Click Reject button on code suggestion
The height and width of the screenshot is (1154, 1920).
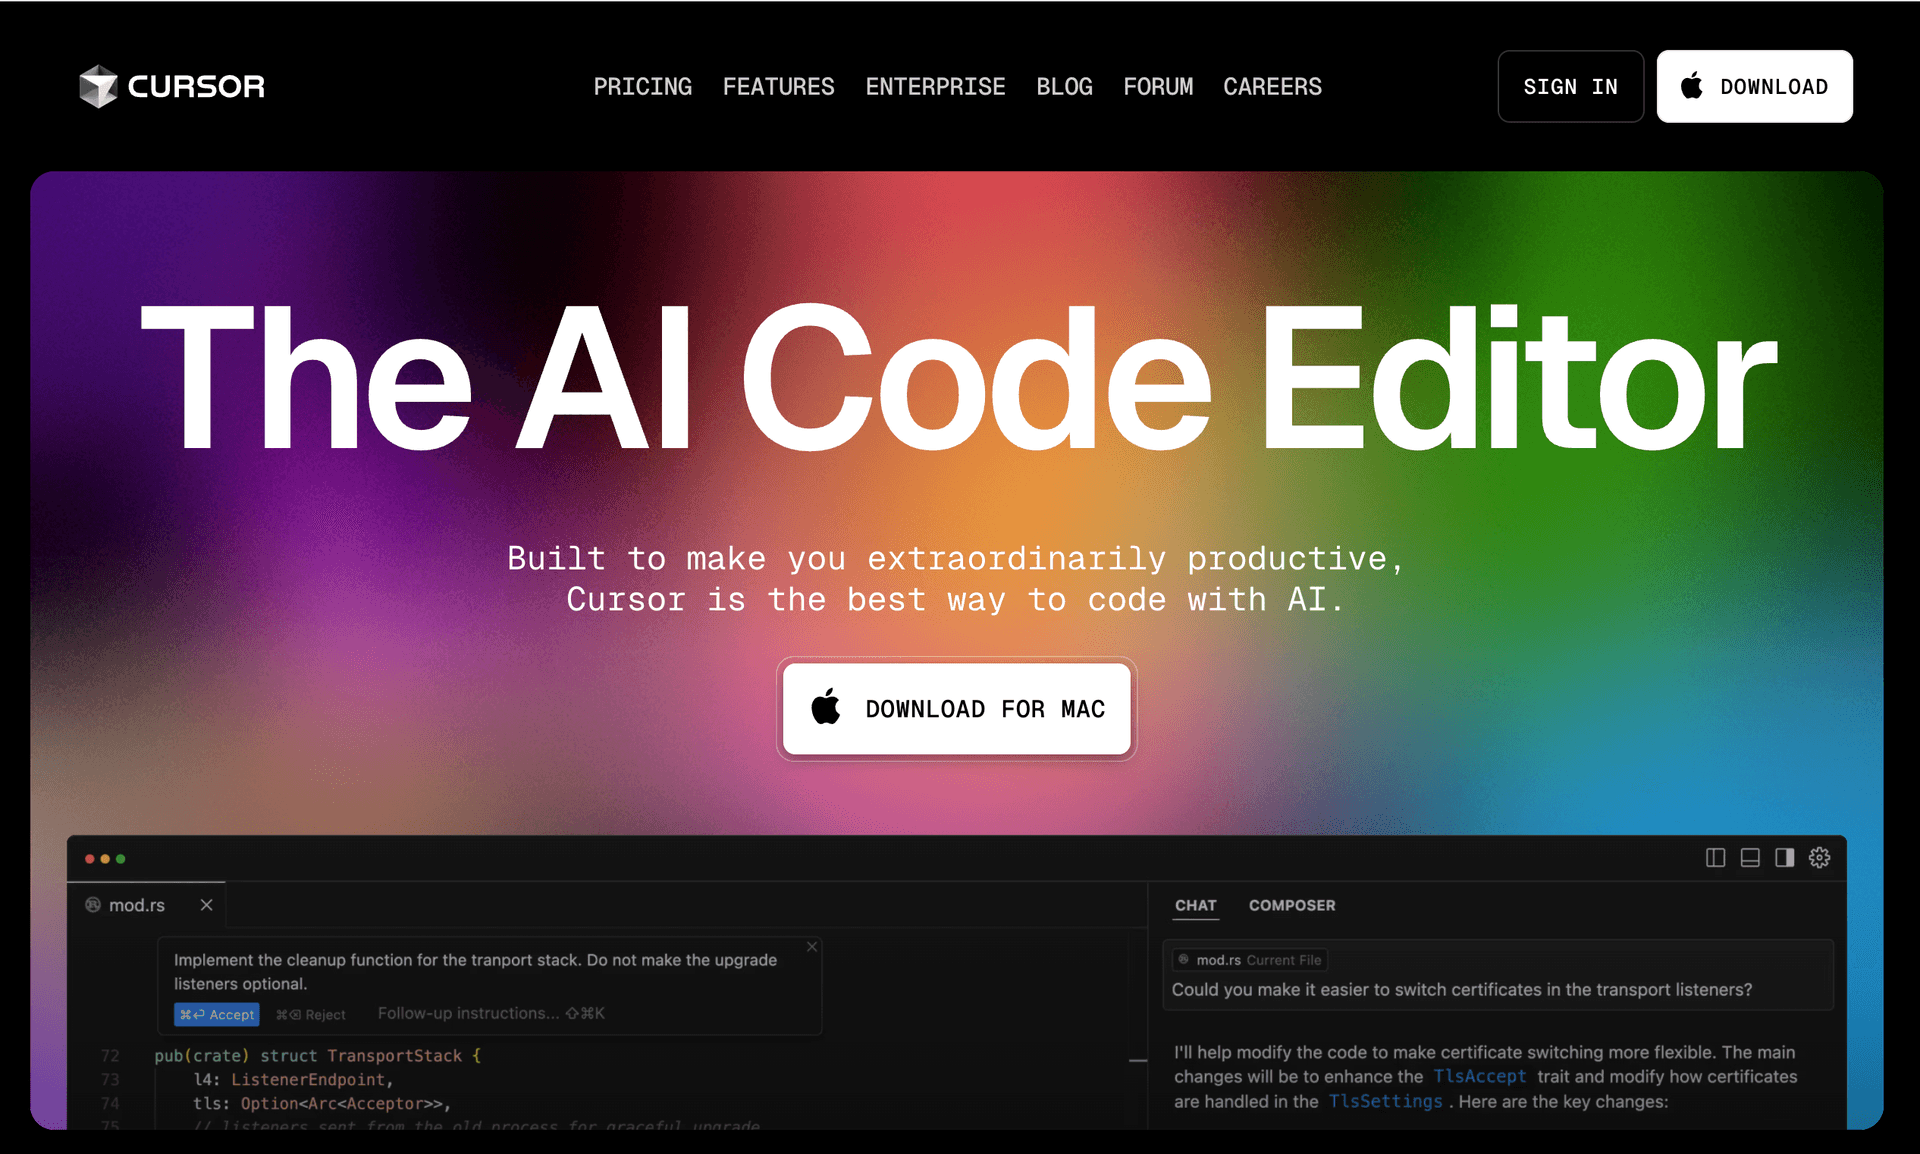coord(304,1013)
